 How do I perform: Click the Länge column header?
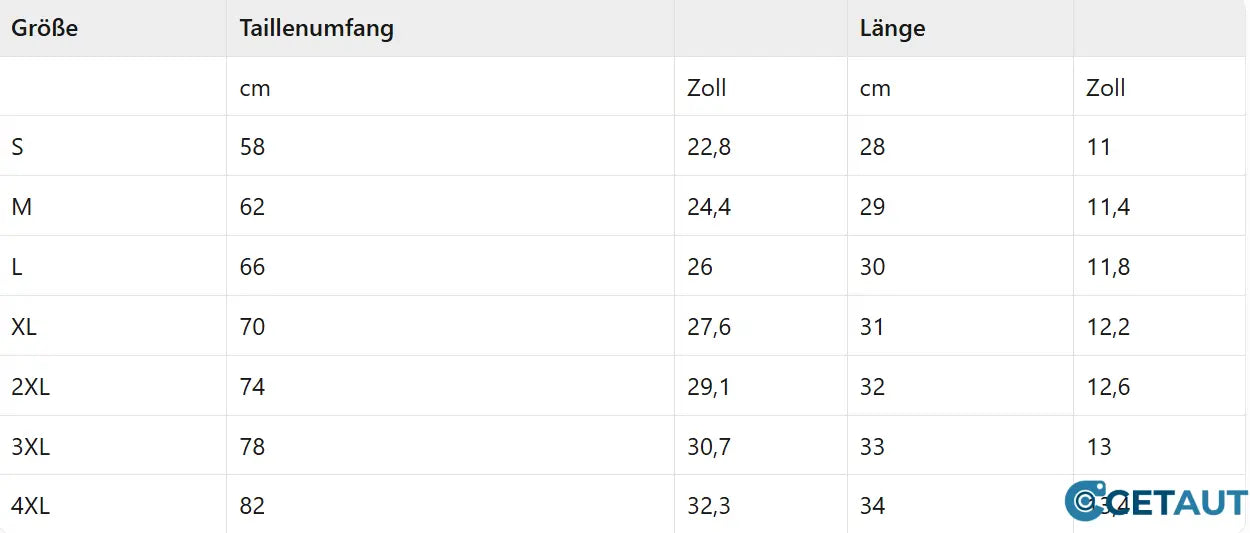point(892,28)
